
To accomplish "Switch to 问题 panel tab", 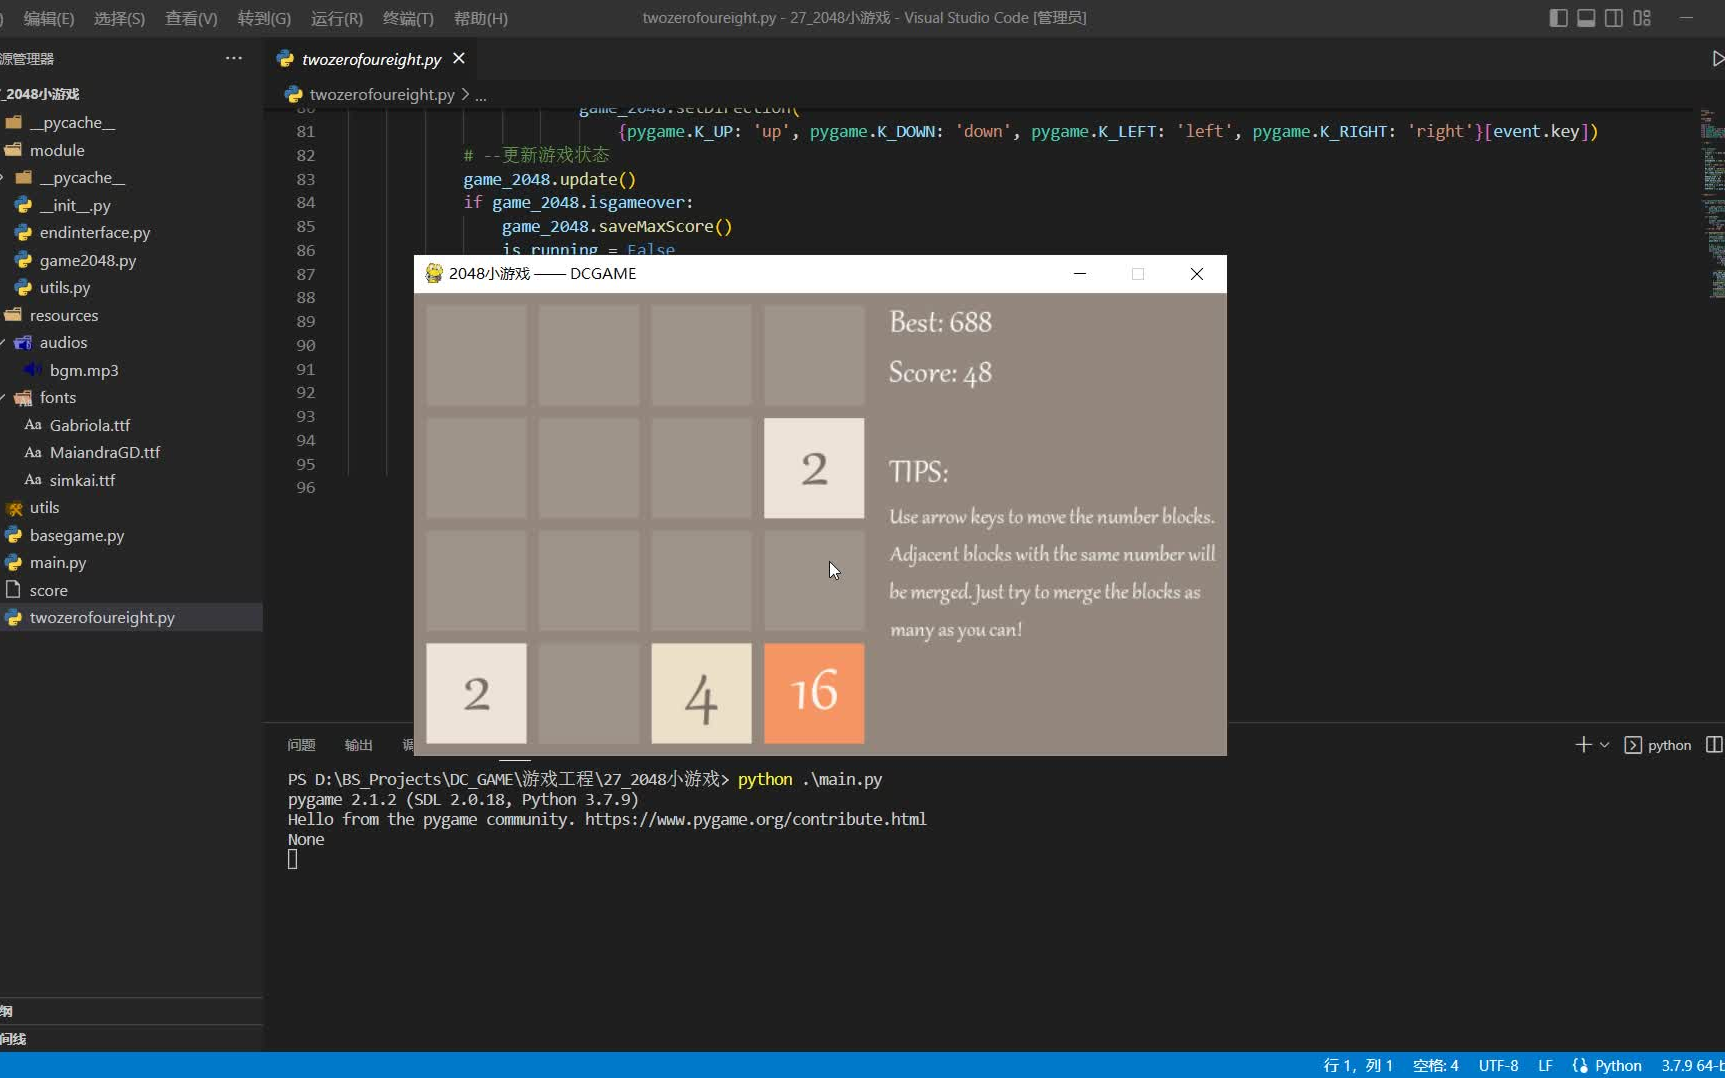I will [x=301, y=745].
